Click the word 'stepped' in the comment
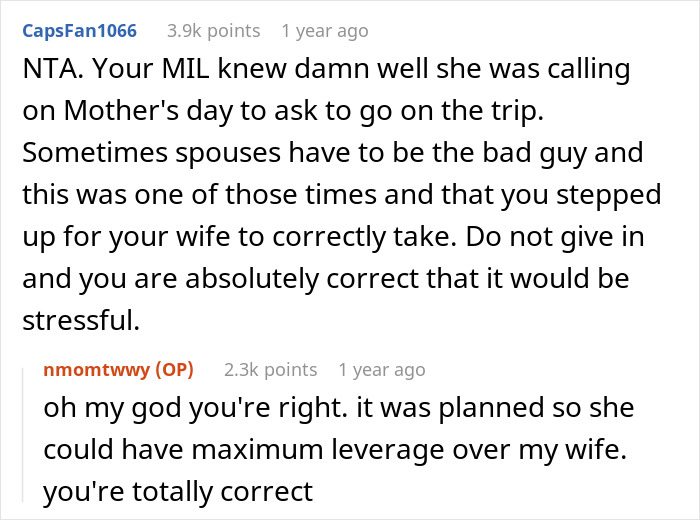This screenshot has height=520, width=700. coord(608,195)
